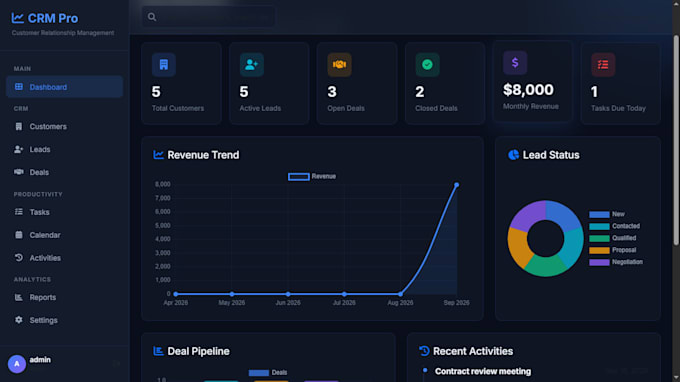Click the Activities history icon in sidebar
This screenshot has width=680, height=382.
(19, 258)
